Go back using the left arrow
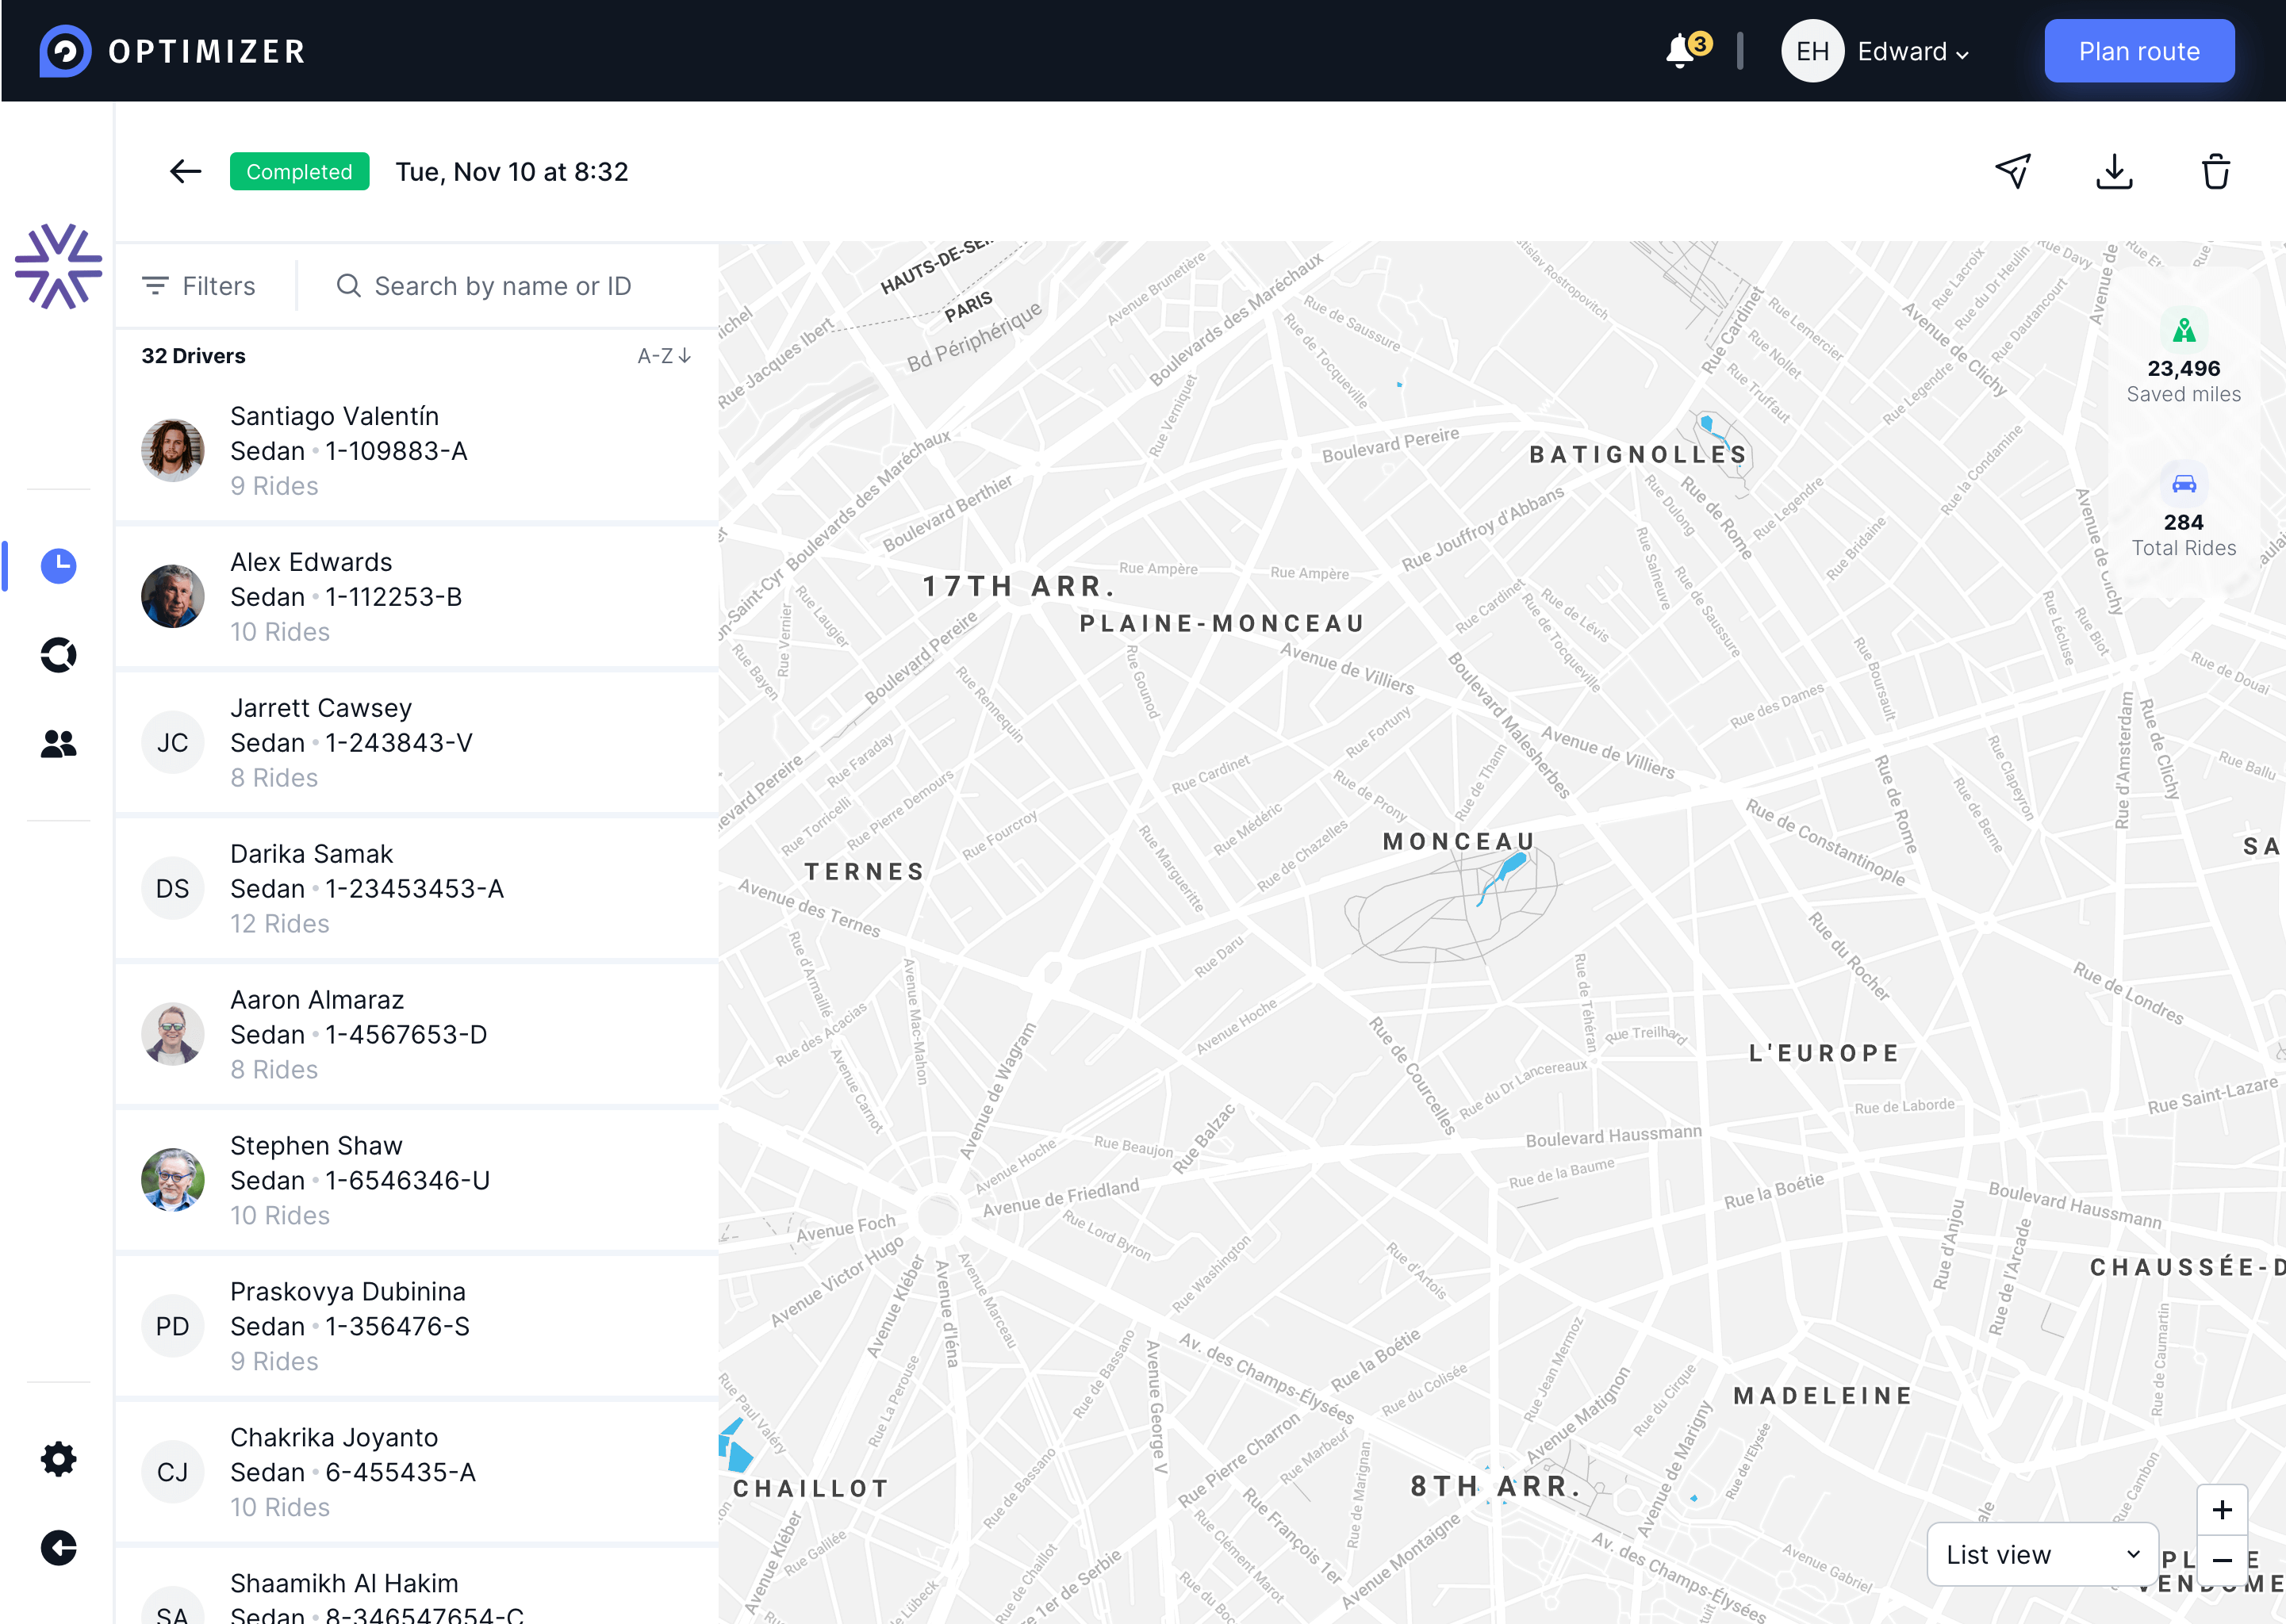Screen dimensions: 2286x1624 tap(185, 171)
